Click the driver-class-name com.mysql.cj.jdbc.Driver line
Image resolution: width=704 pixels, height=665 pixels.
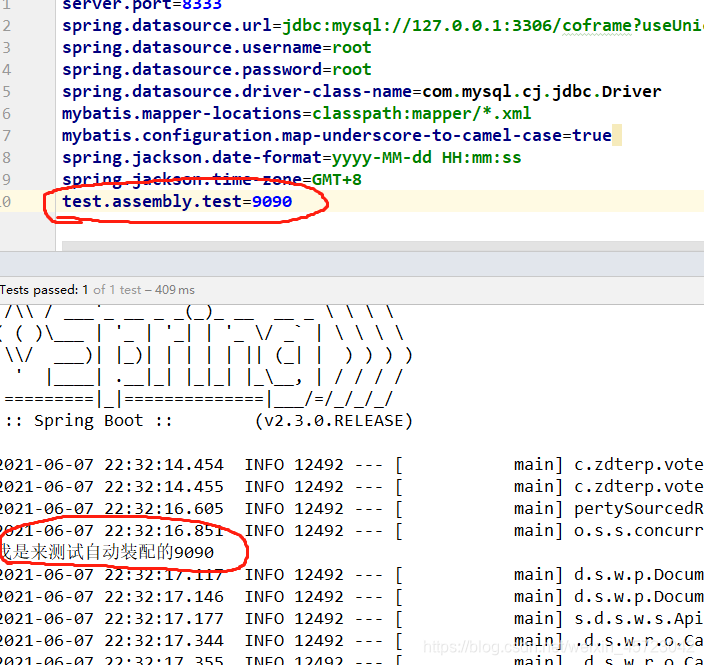pos(361,92)
